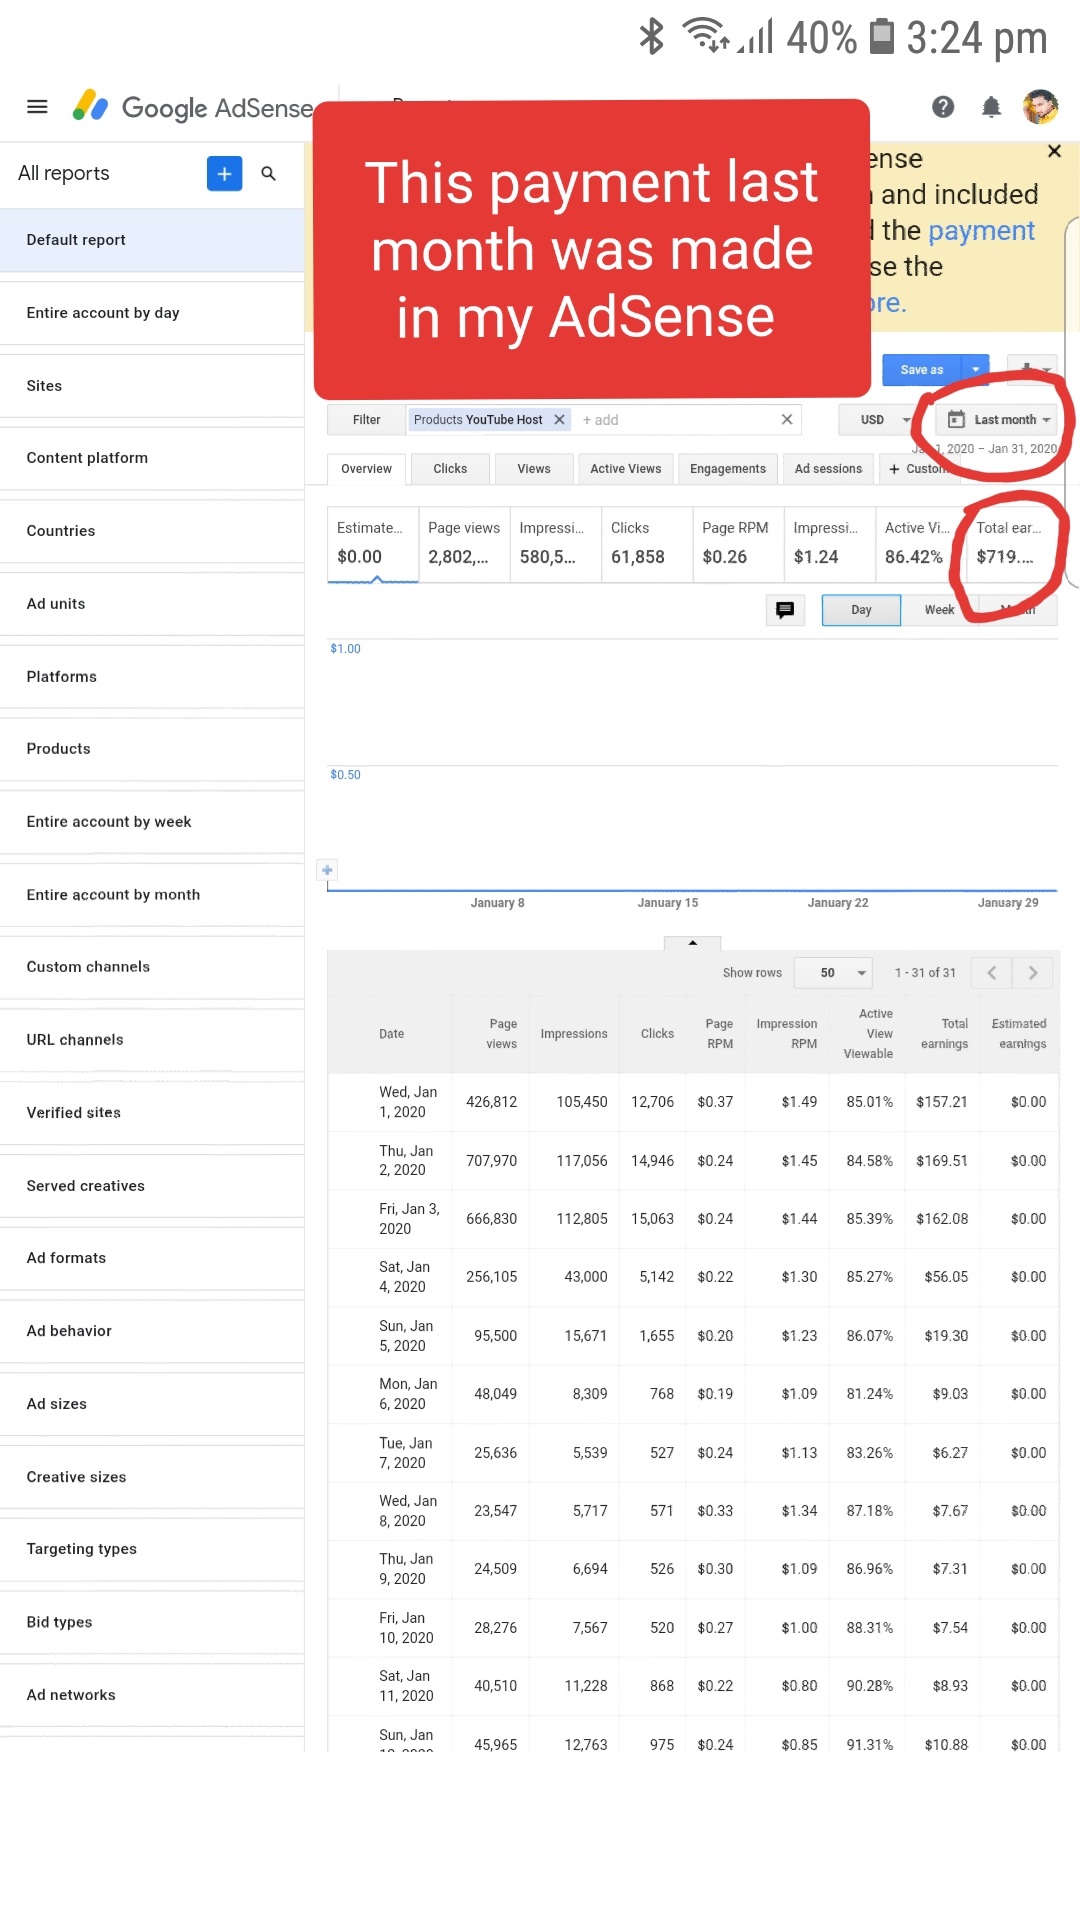Click the Google AdSense logo

[x=192, y=107]
